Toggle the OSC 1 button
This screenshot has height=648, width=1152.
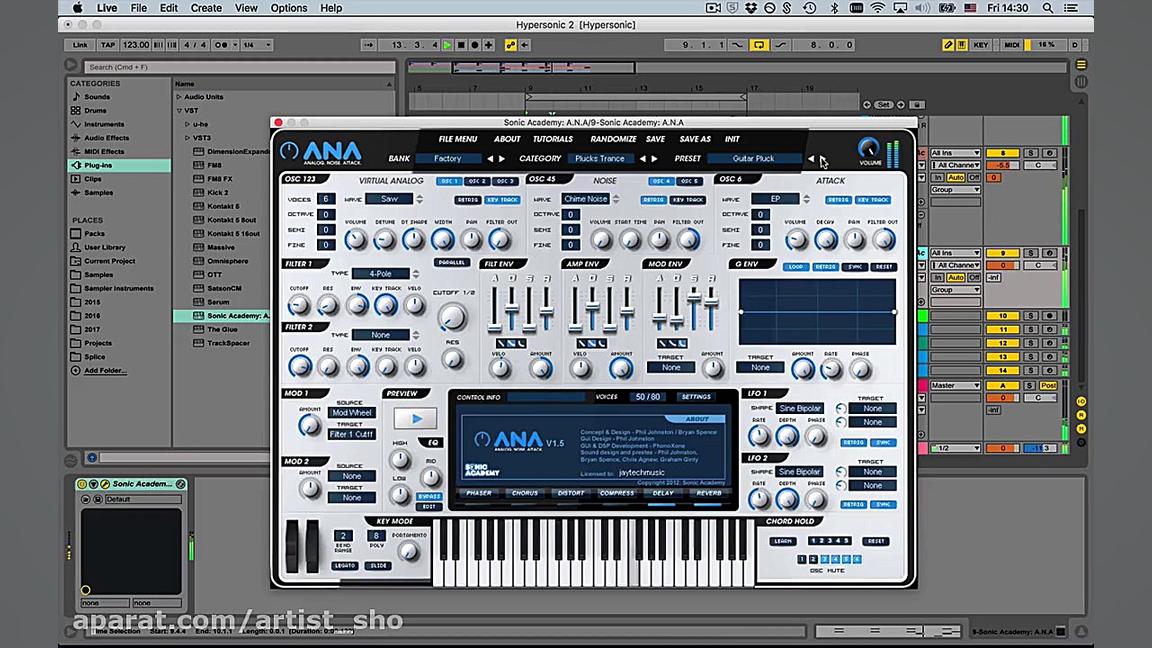click(x=449, y=181)
